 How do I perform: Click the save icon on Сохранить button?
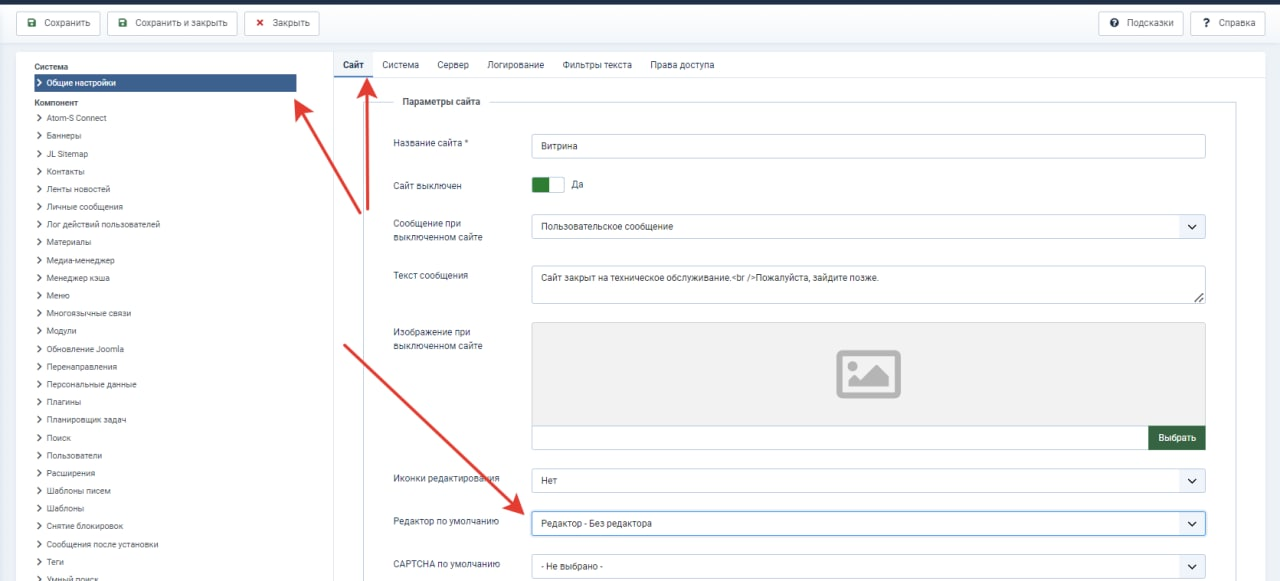click(32, 23)
